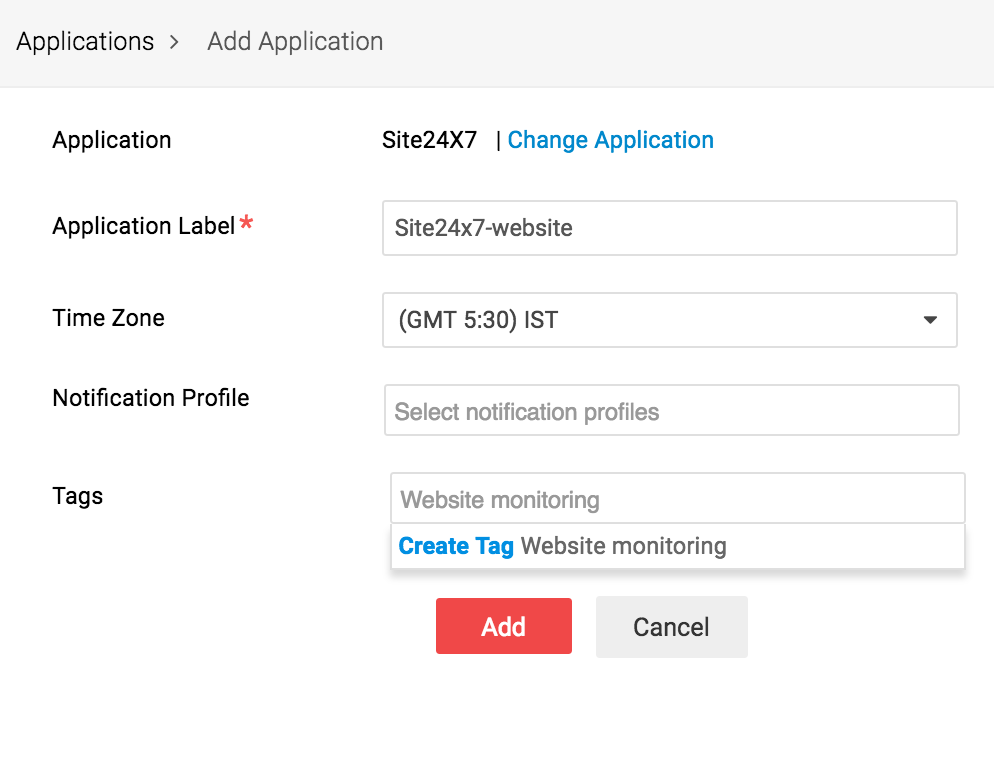994x766 pixels.
Task: Focus the Application Label input field
Action: pyautogui.click(x=669, y=228)
